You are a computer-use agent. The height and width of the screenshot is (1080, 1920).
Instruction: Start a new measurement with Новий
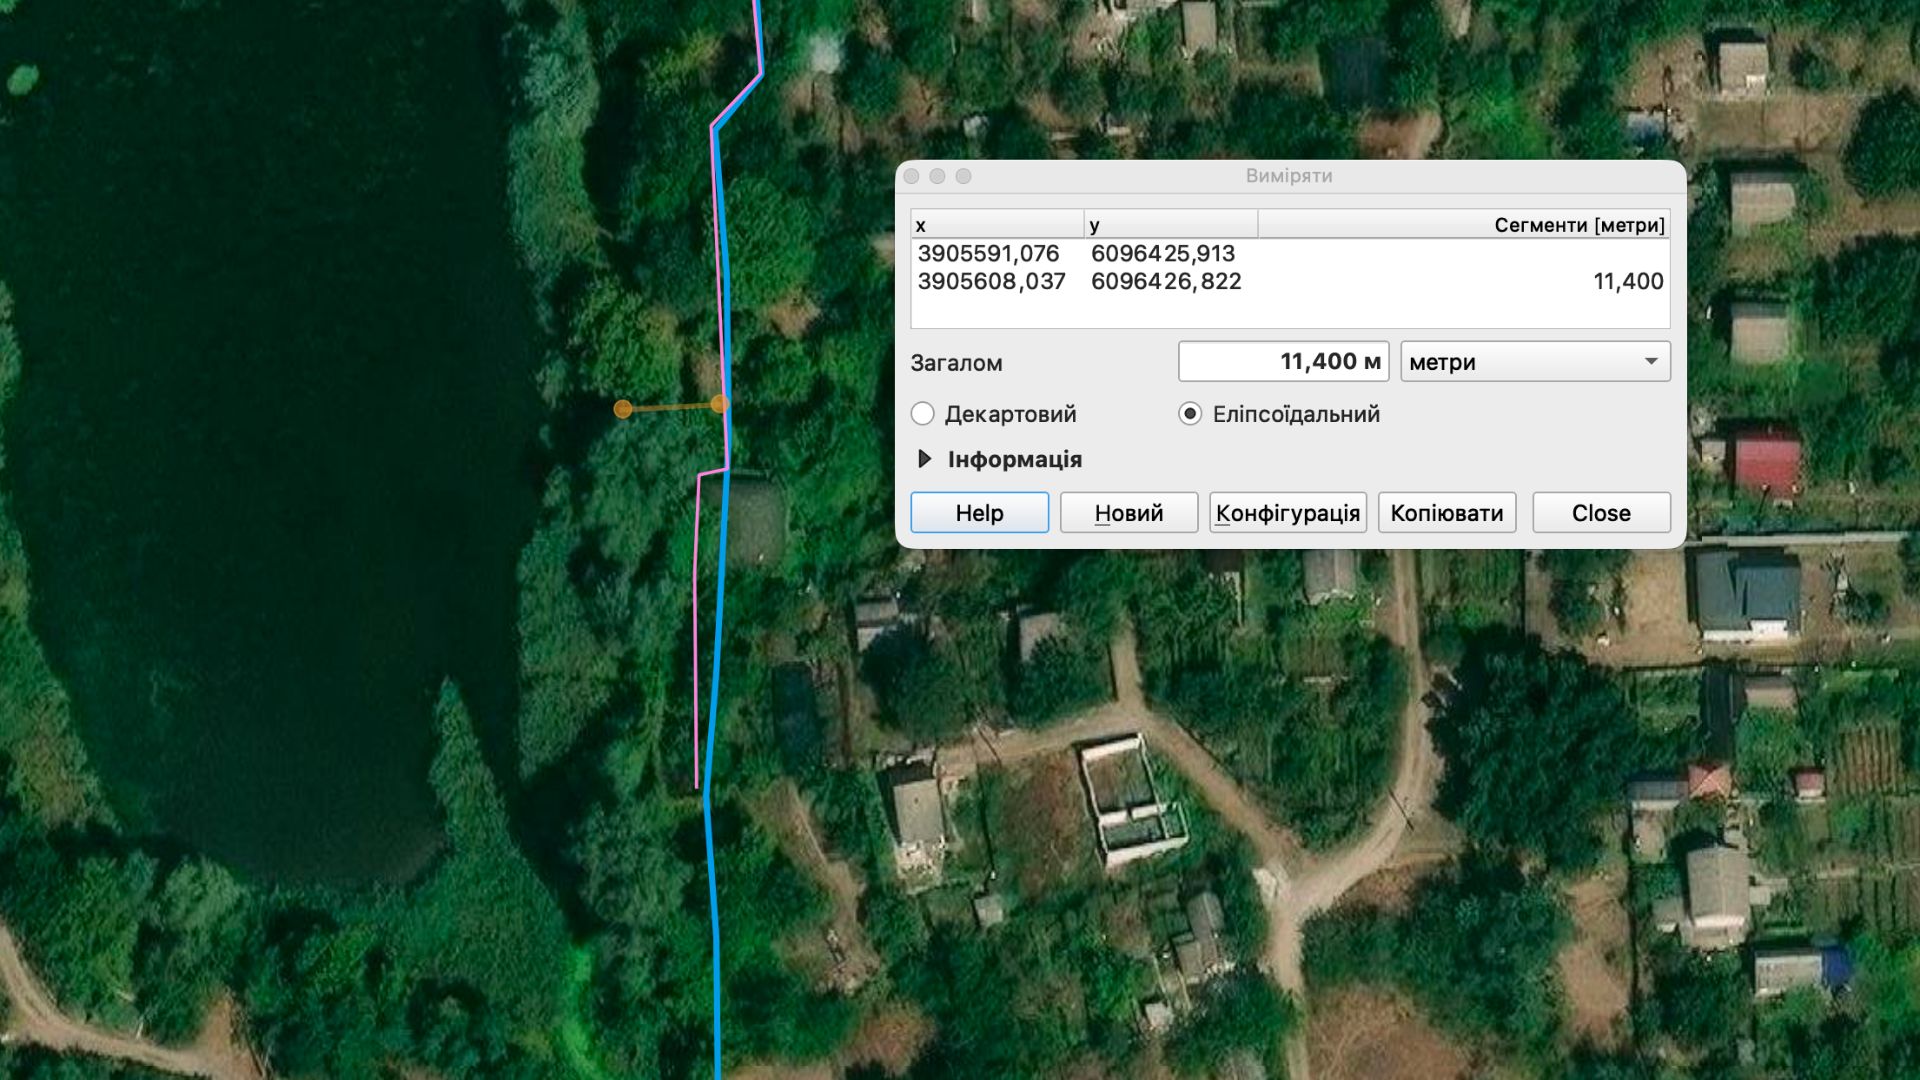tap(1129, 513)
